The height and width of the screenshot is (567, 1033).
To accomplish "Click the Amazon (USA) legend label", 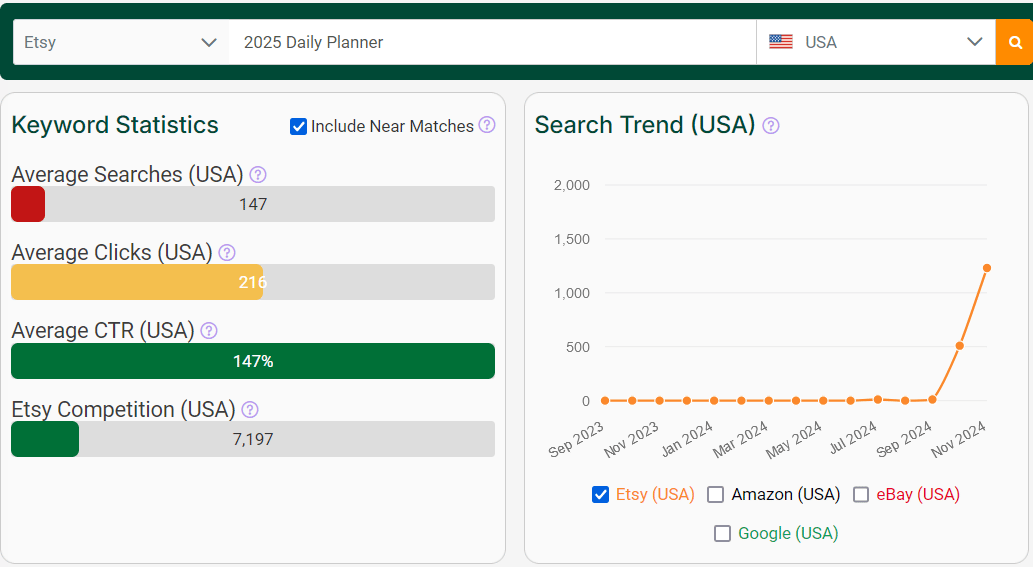I will point(785,495).
